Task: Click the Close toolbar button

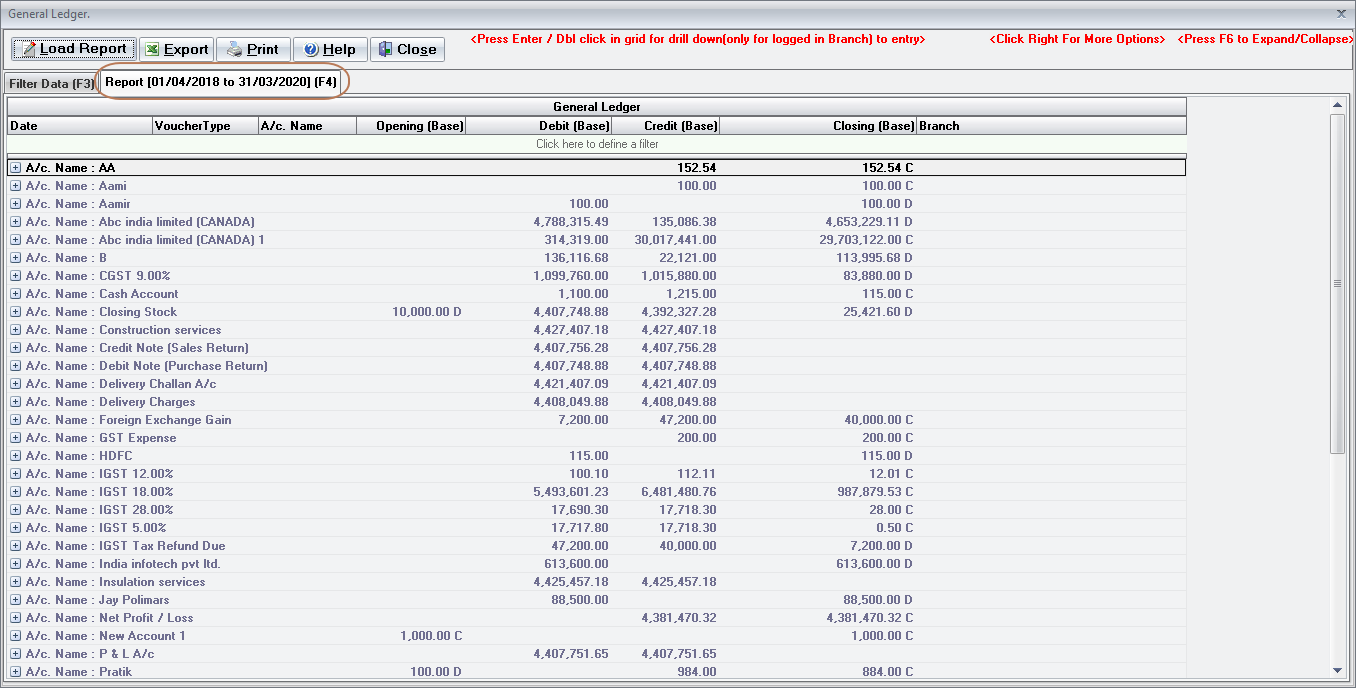Action: click(407, 49)
